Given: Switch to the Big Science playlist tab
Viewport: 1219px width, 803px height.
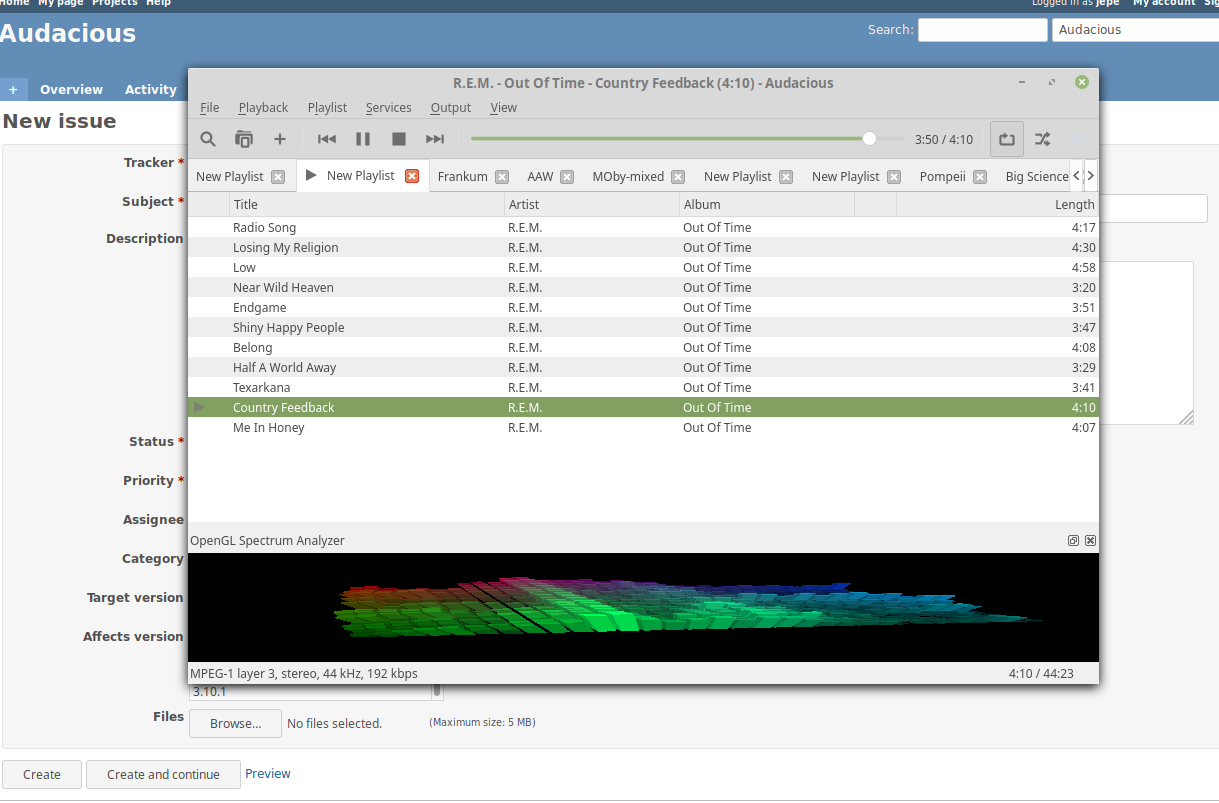Looking at the screenshot, I should [1037, 177].
